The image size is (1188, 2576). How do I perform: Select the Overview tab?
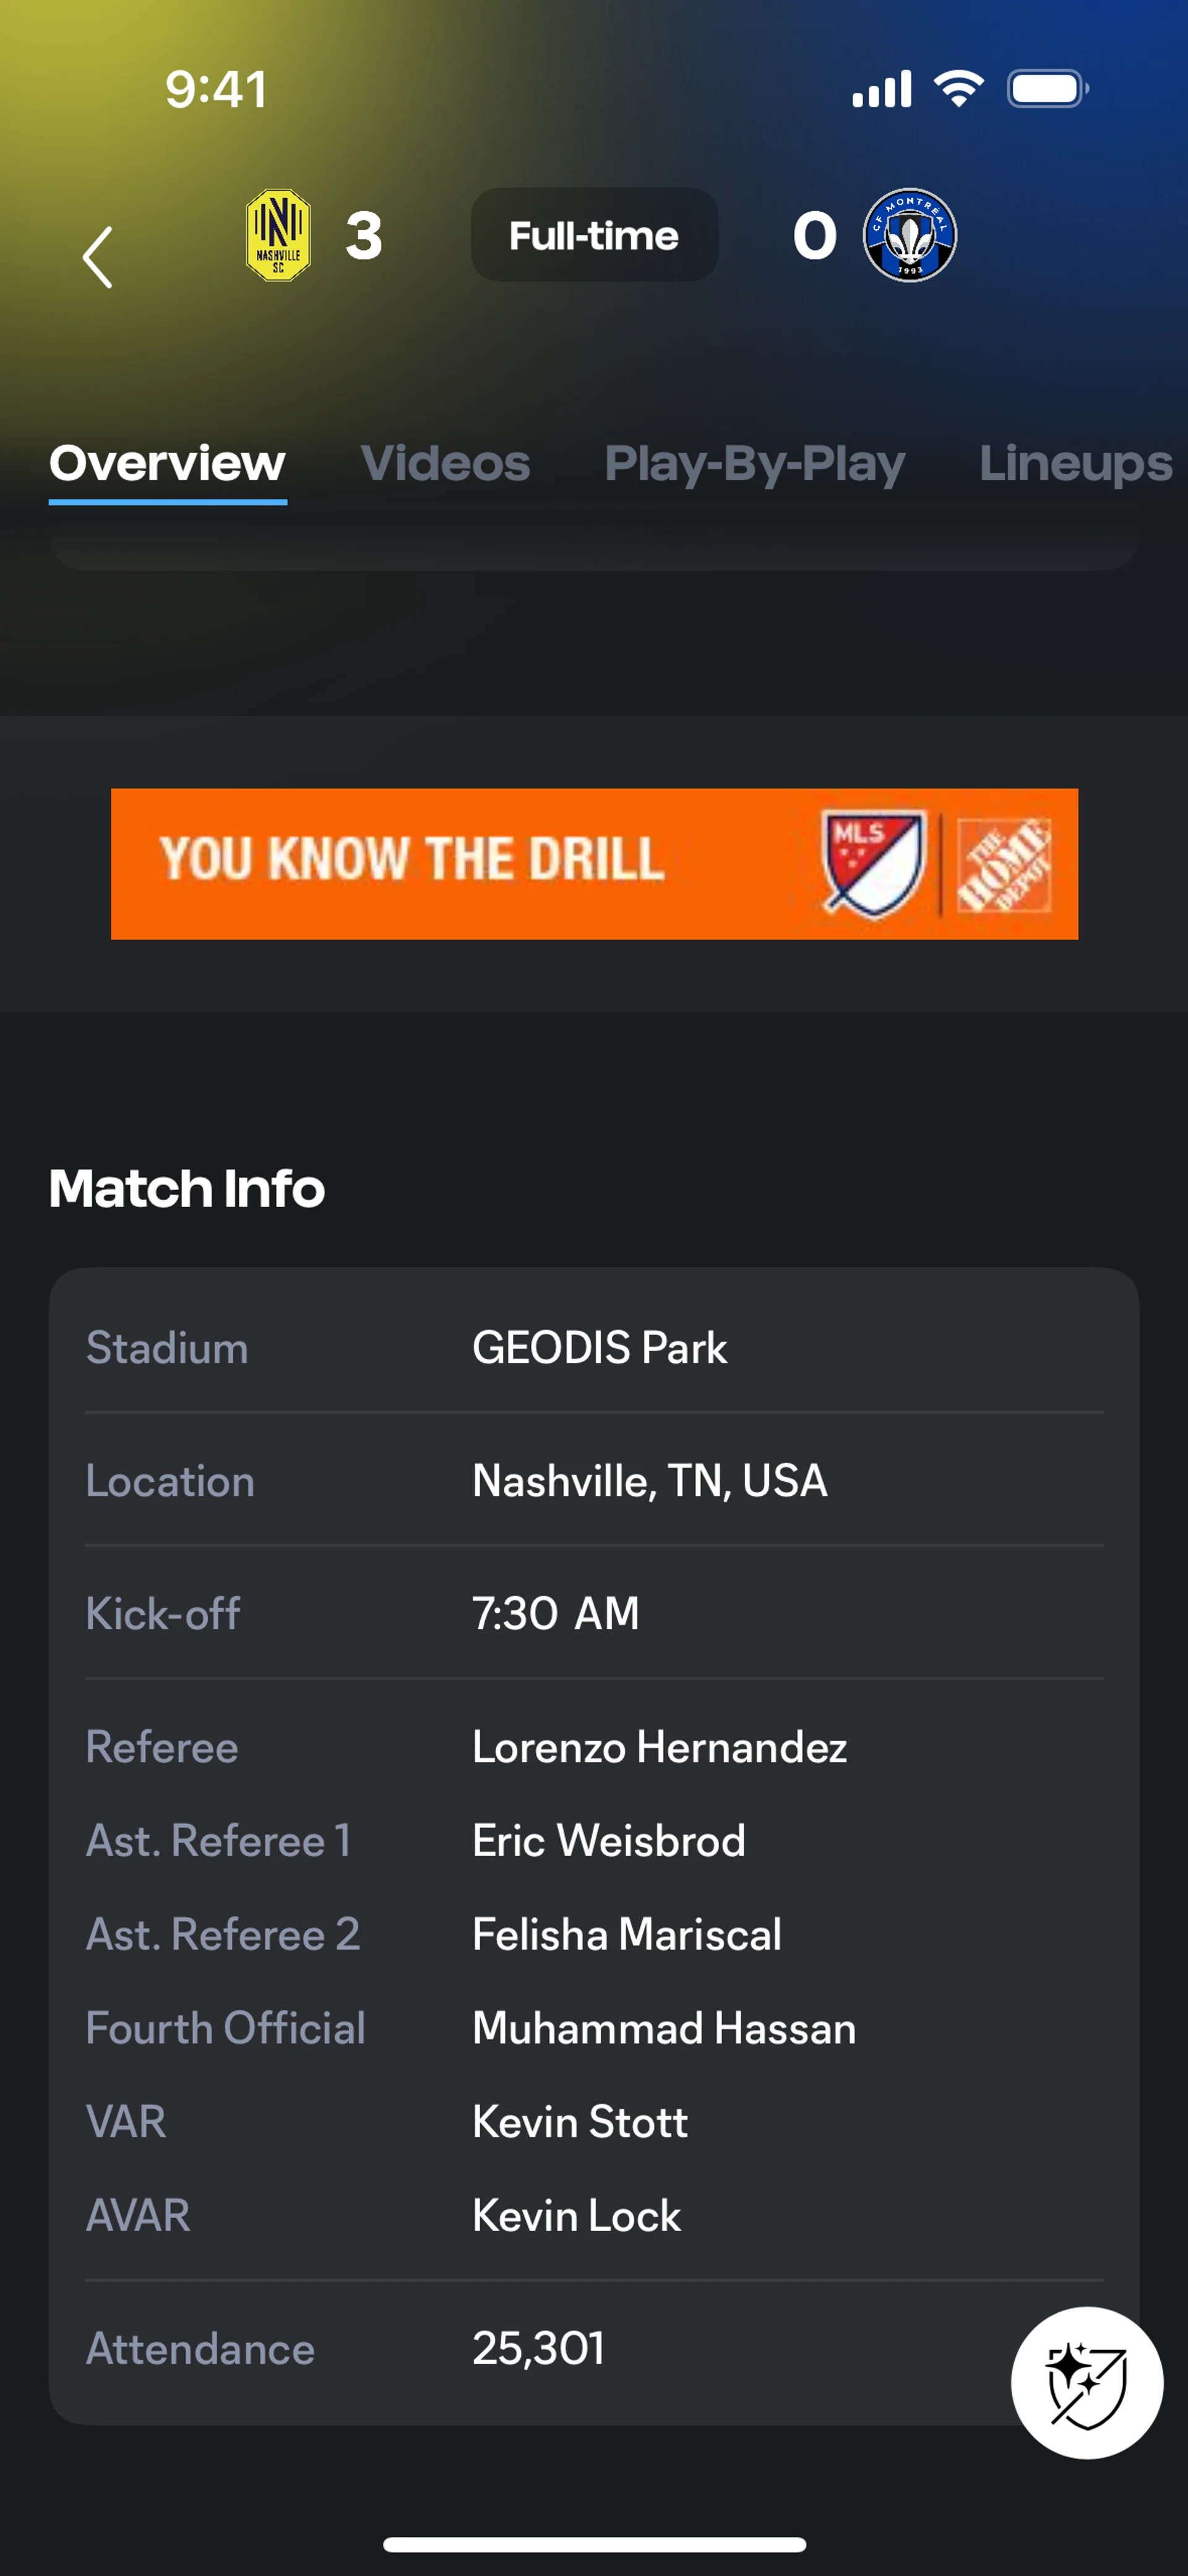[x=168, y=464]
